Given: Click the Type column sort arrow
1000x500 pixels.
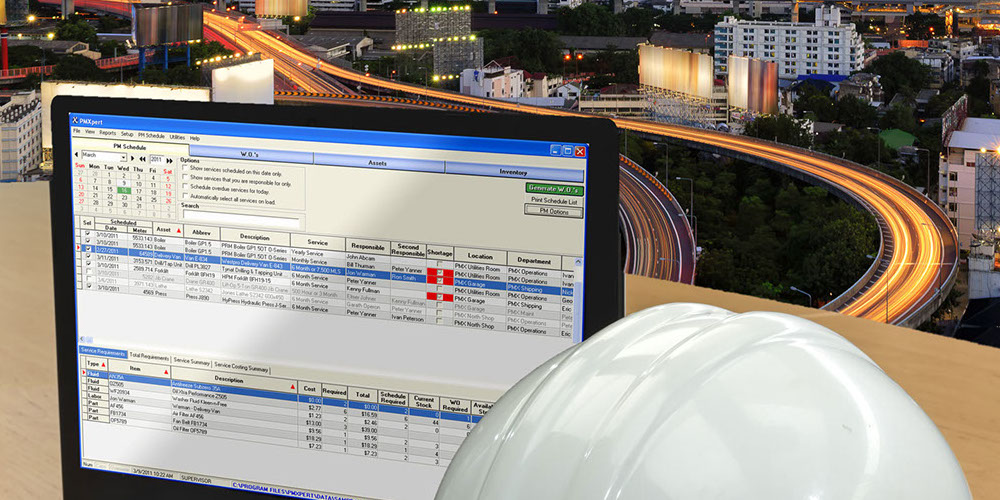Looking at the screenshot, I should pyautogui.click(x=102, y=365).
